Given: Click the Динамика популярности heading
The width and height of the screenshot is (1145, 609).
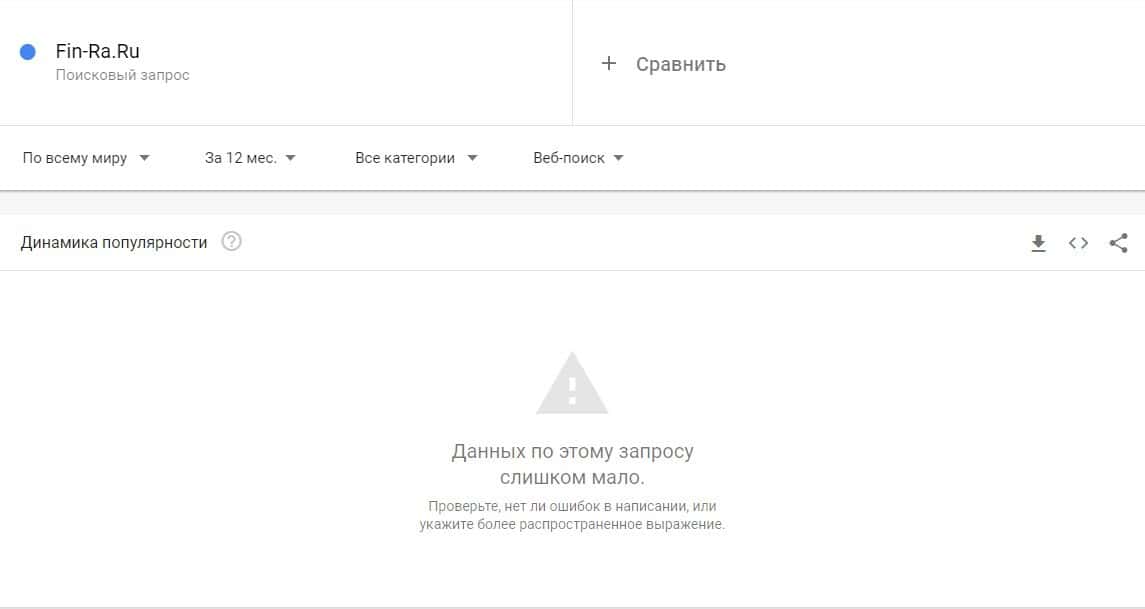Looking at the screenshot, I should (114, 242).
